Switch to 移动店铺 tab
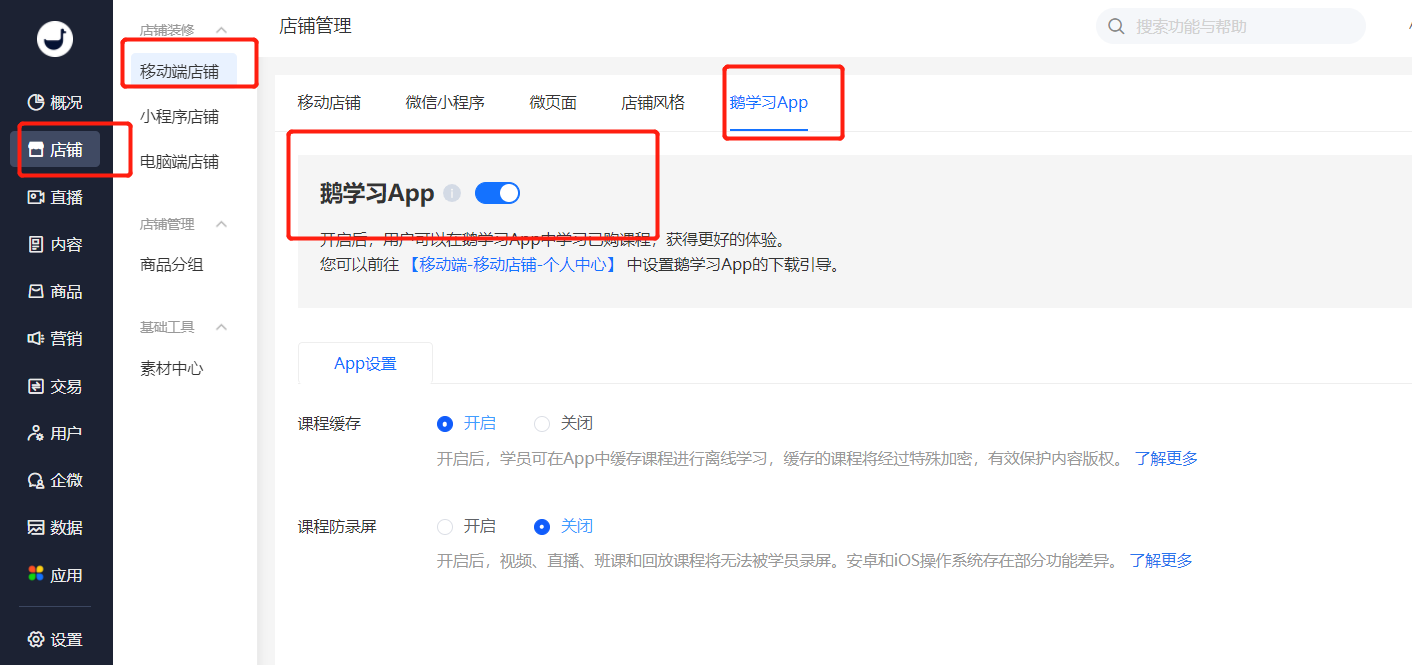This screenshot has height=665, width=1412. [x=329, y=102]
